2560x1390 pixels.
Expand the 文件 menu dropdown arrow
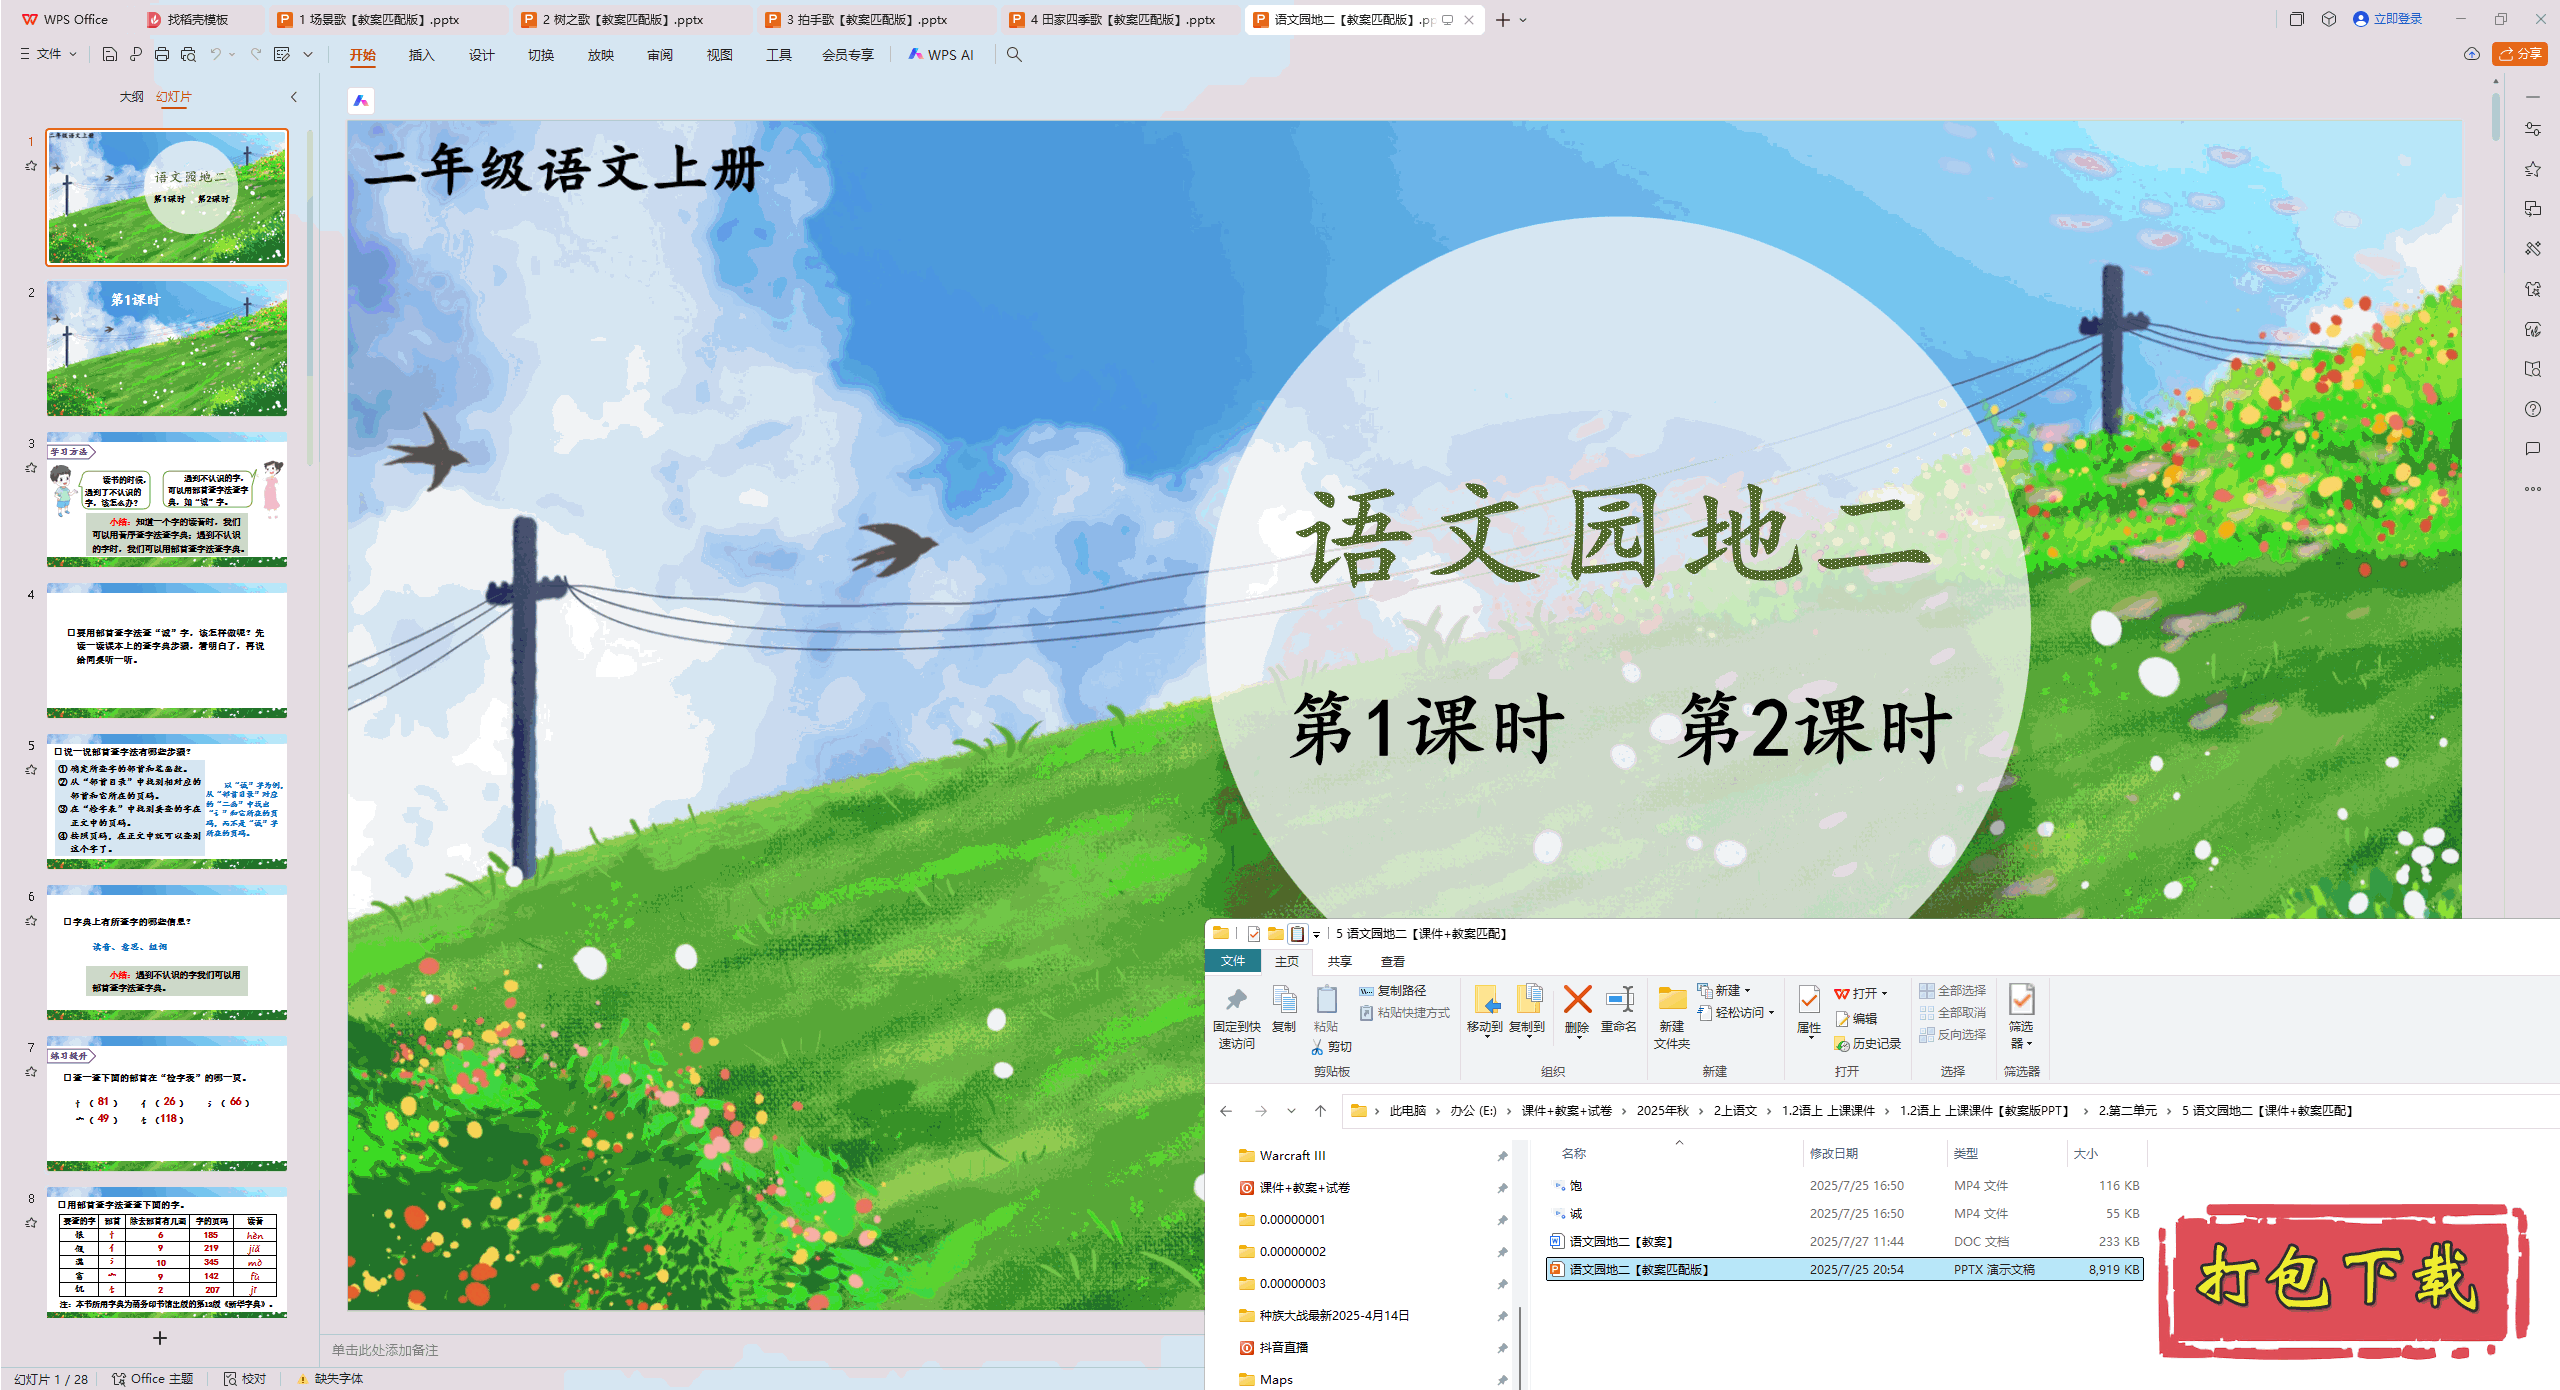[x=73, y=54]
